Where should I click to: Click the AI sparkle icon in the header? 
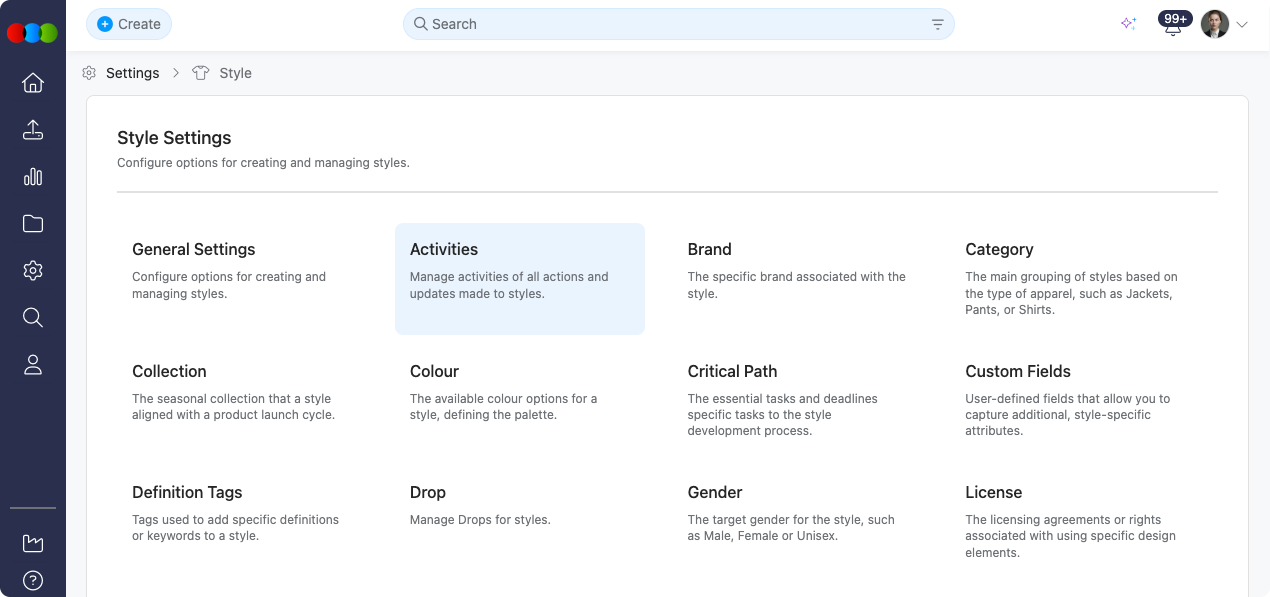(x=1128, y=24)
